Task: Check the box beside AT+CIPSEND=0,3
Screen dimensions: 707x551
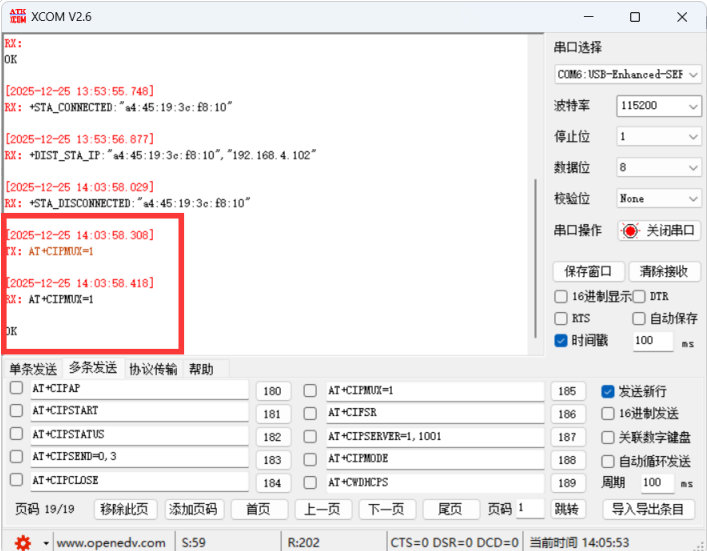Action: coord(16,456)
